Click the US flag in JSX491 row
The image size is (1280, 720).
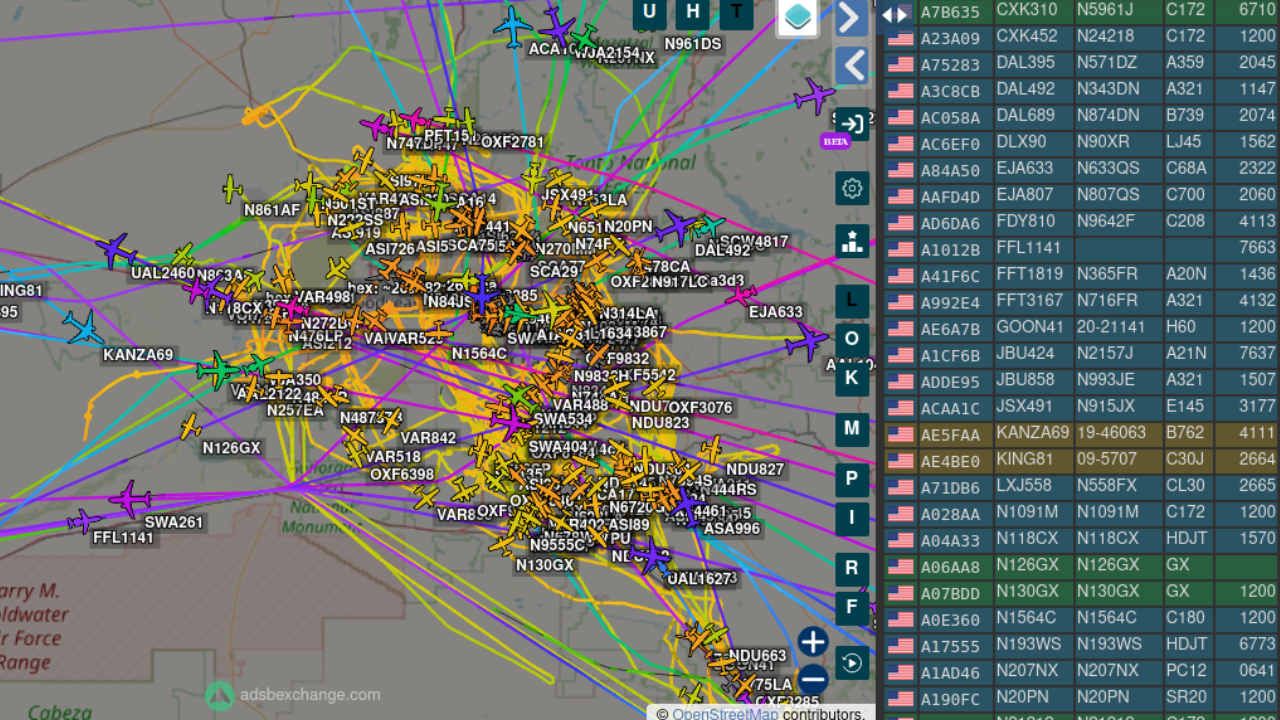click(x=901, y=408)
